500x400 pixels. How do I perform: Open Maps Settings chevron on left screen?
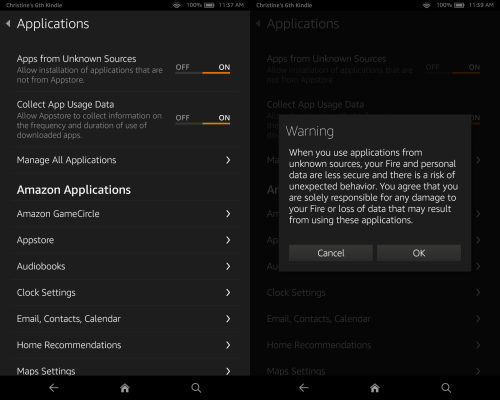click(228, 371)
